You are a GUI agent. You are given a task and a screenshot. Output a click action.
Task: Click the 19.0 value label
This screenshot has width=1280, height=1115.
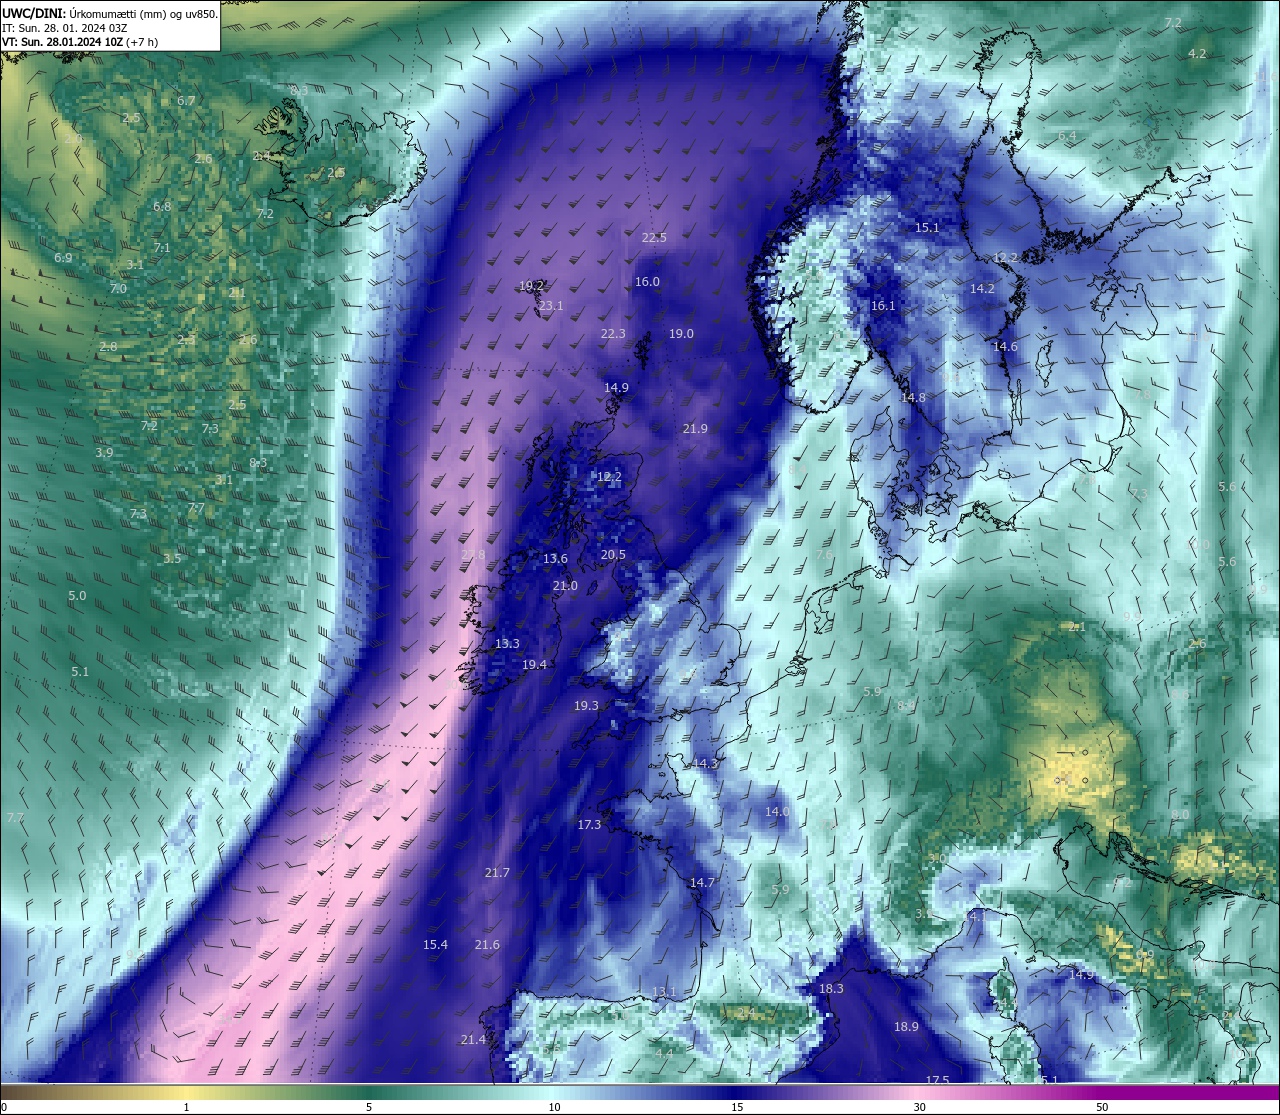[681, 334]
